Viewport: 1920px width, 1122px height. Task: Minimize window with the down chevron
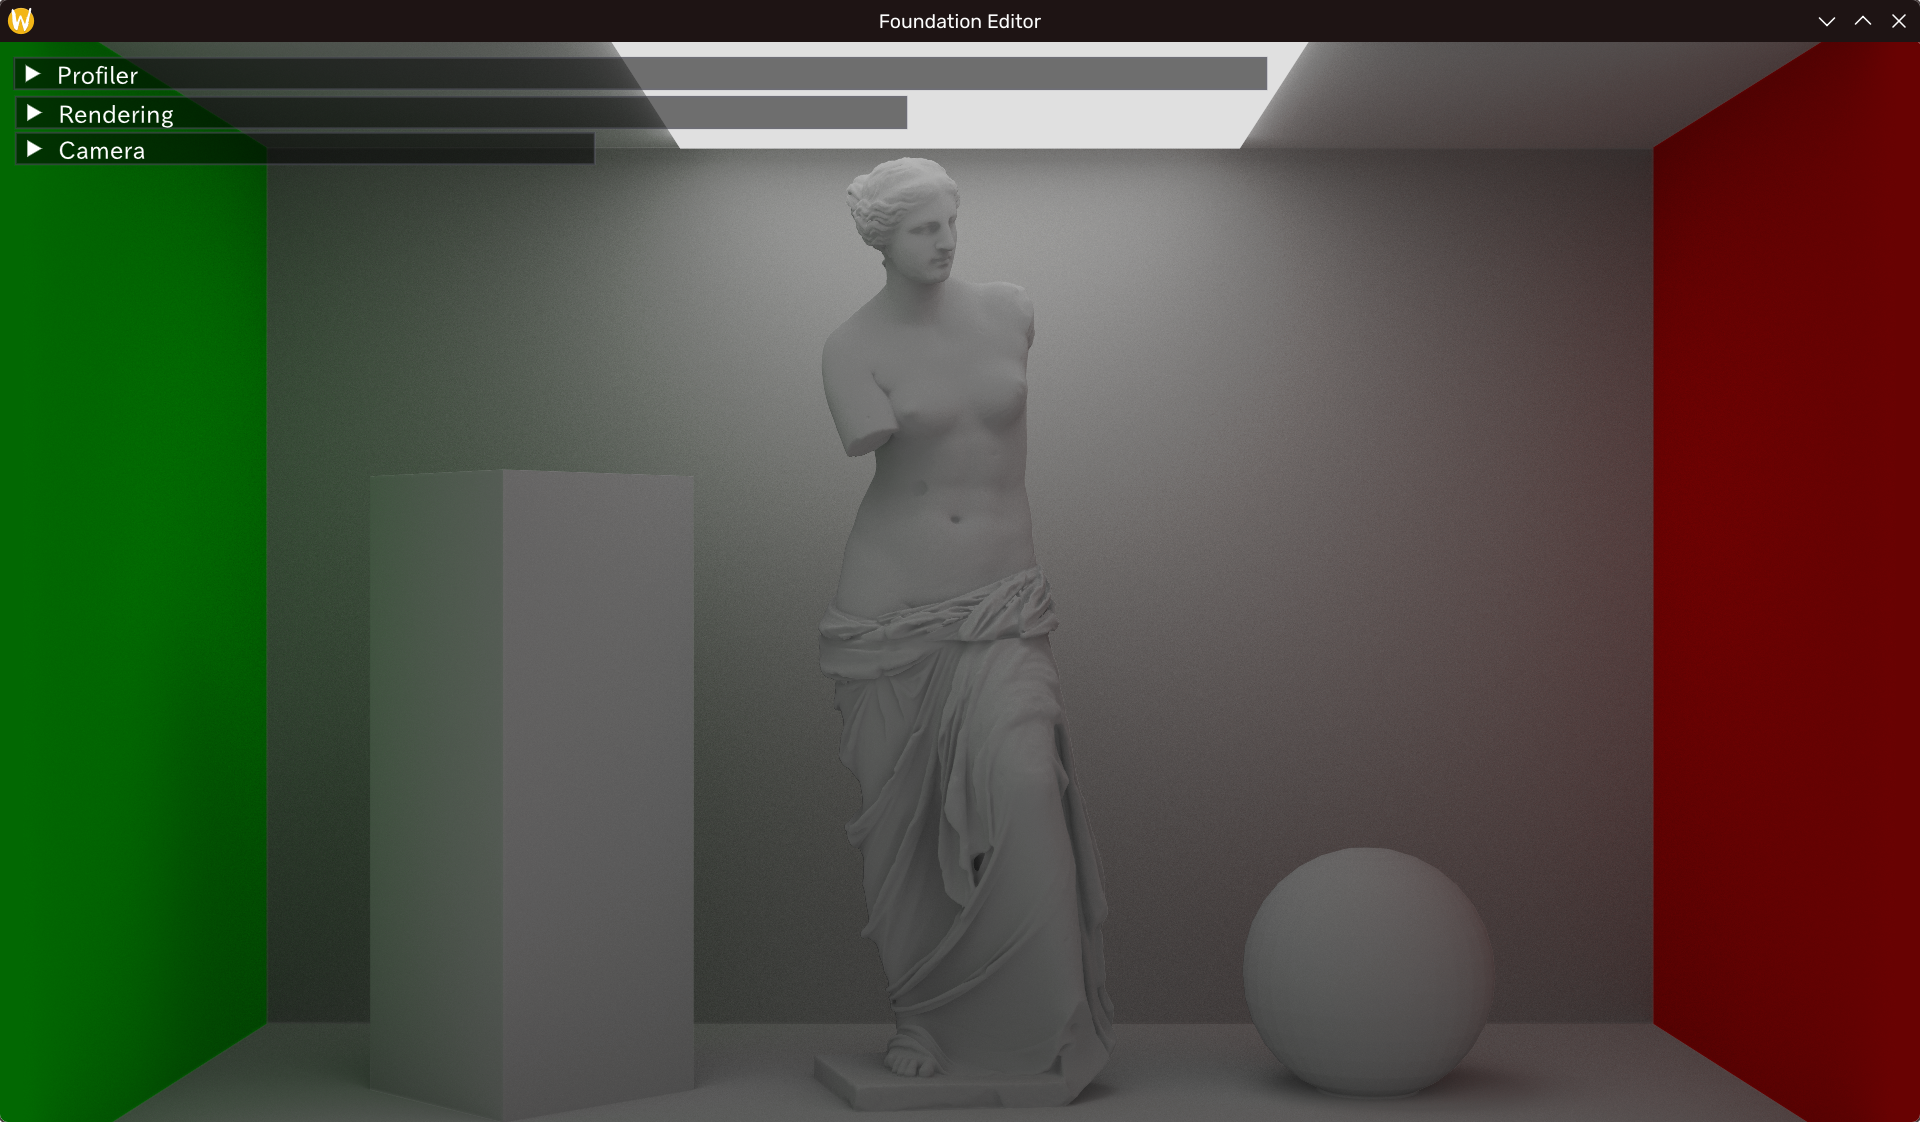pyautogui.click(x=1826, y=21)
